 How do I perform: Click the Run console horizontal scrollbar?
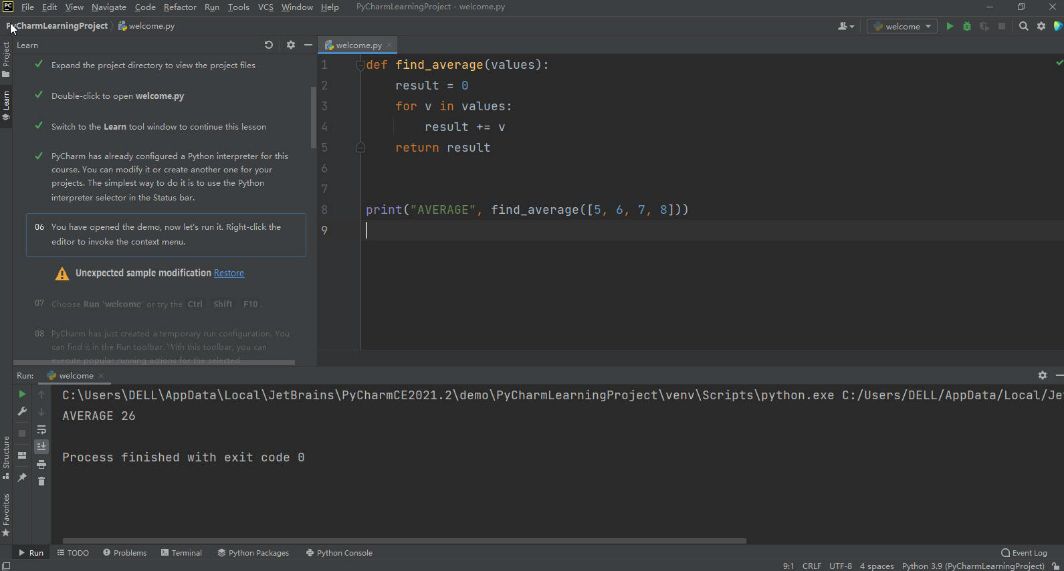pyautogui.click(x=404, y=541)
